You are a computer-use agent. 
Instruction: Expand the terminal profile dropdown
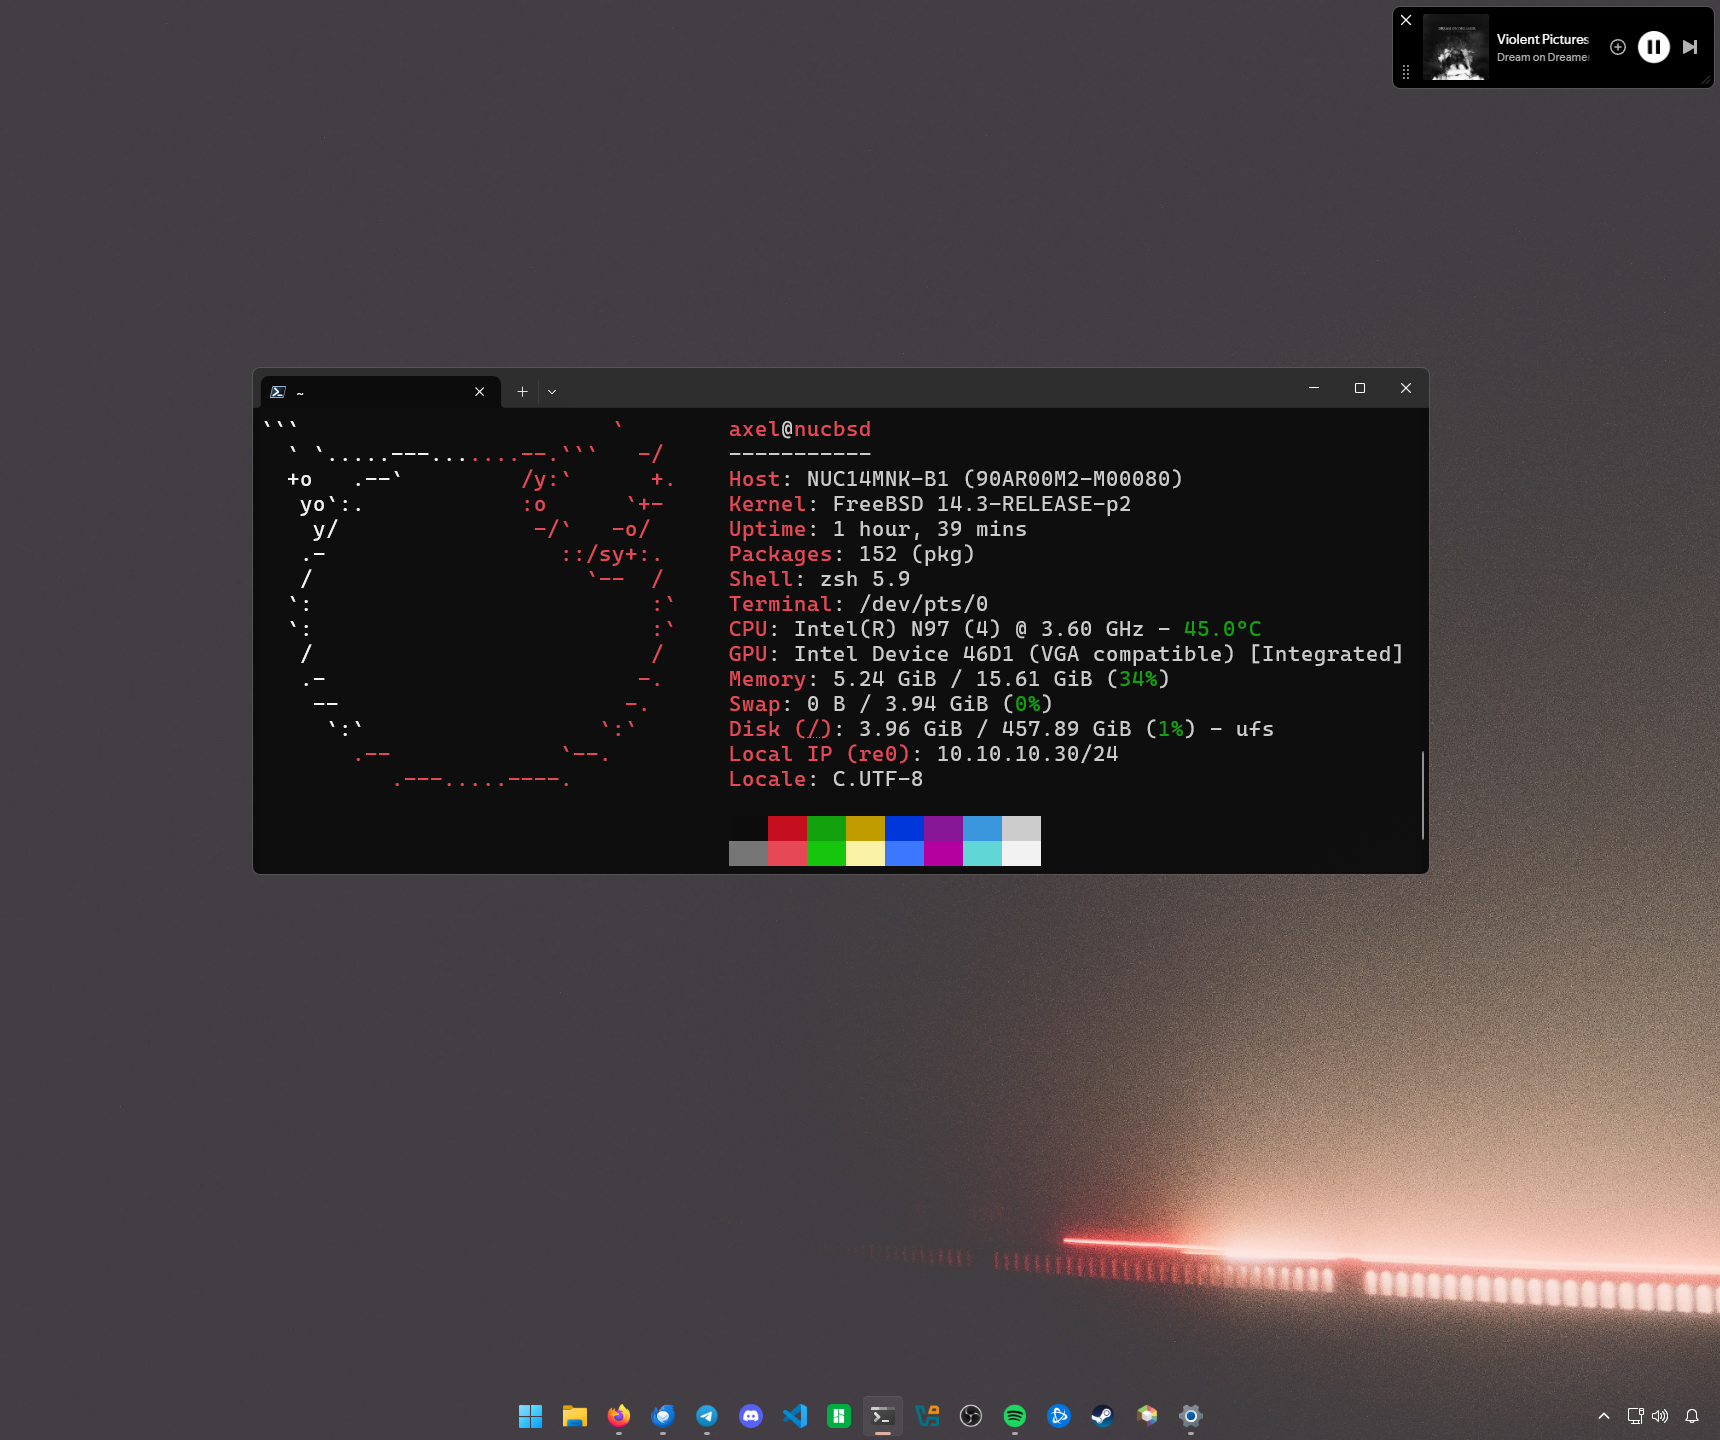pos(552,392)
